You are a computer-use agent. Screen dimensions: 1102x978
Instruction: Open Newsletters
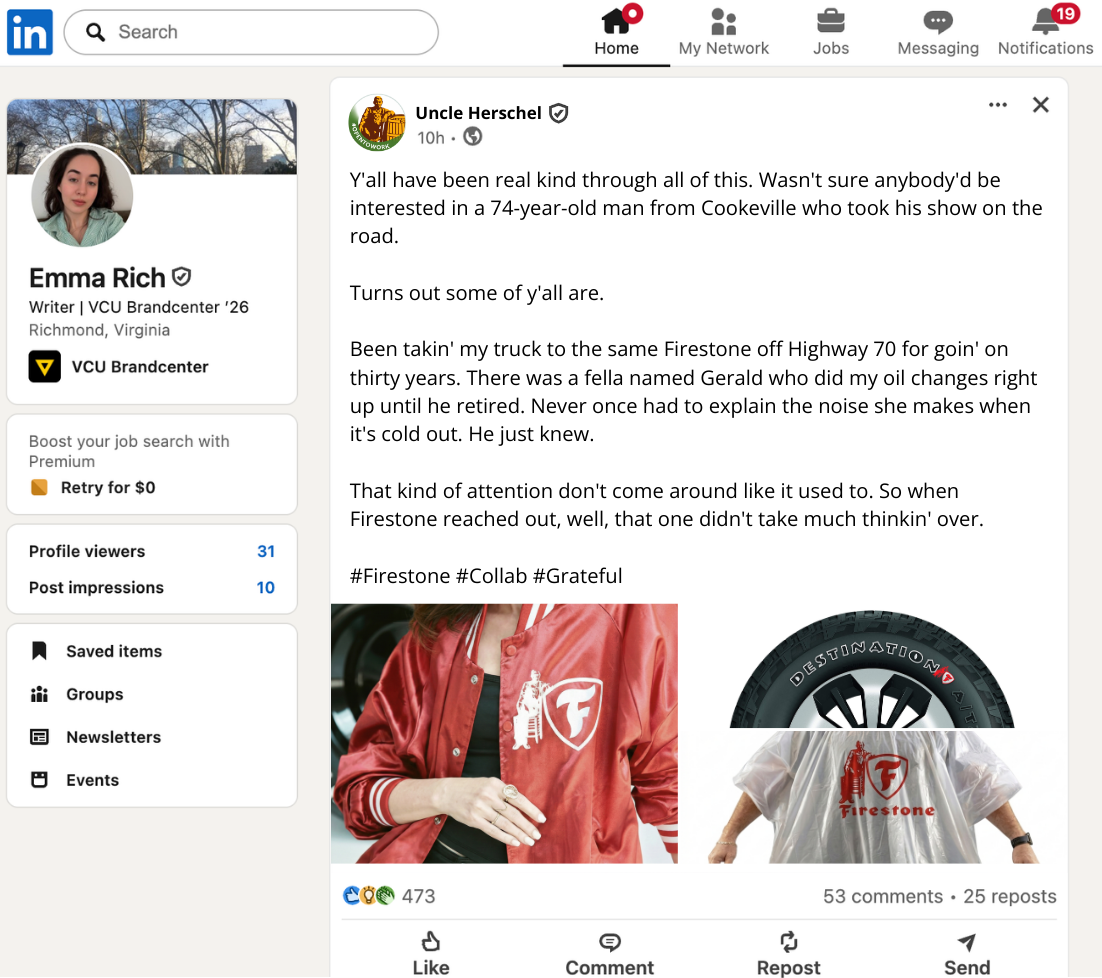tap(113, 737)
